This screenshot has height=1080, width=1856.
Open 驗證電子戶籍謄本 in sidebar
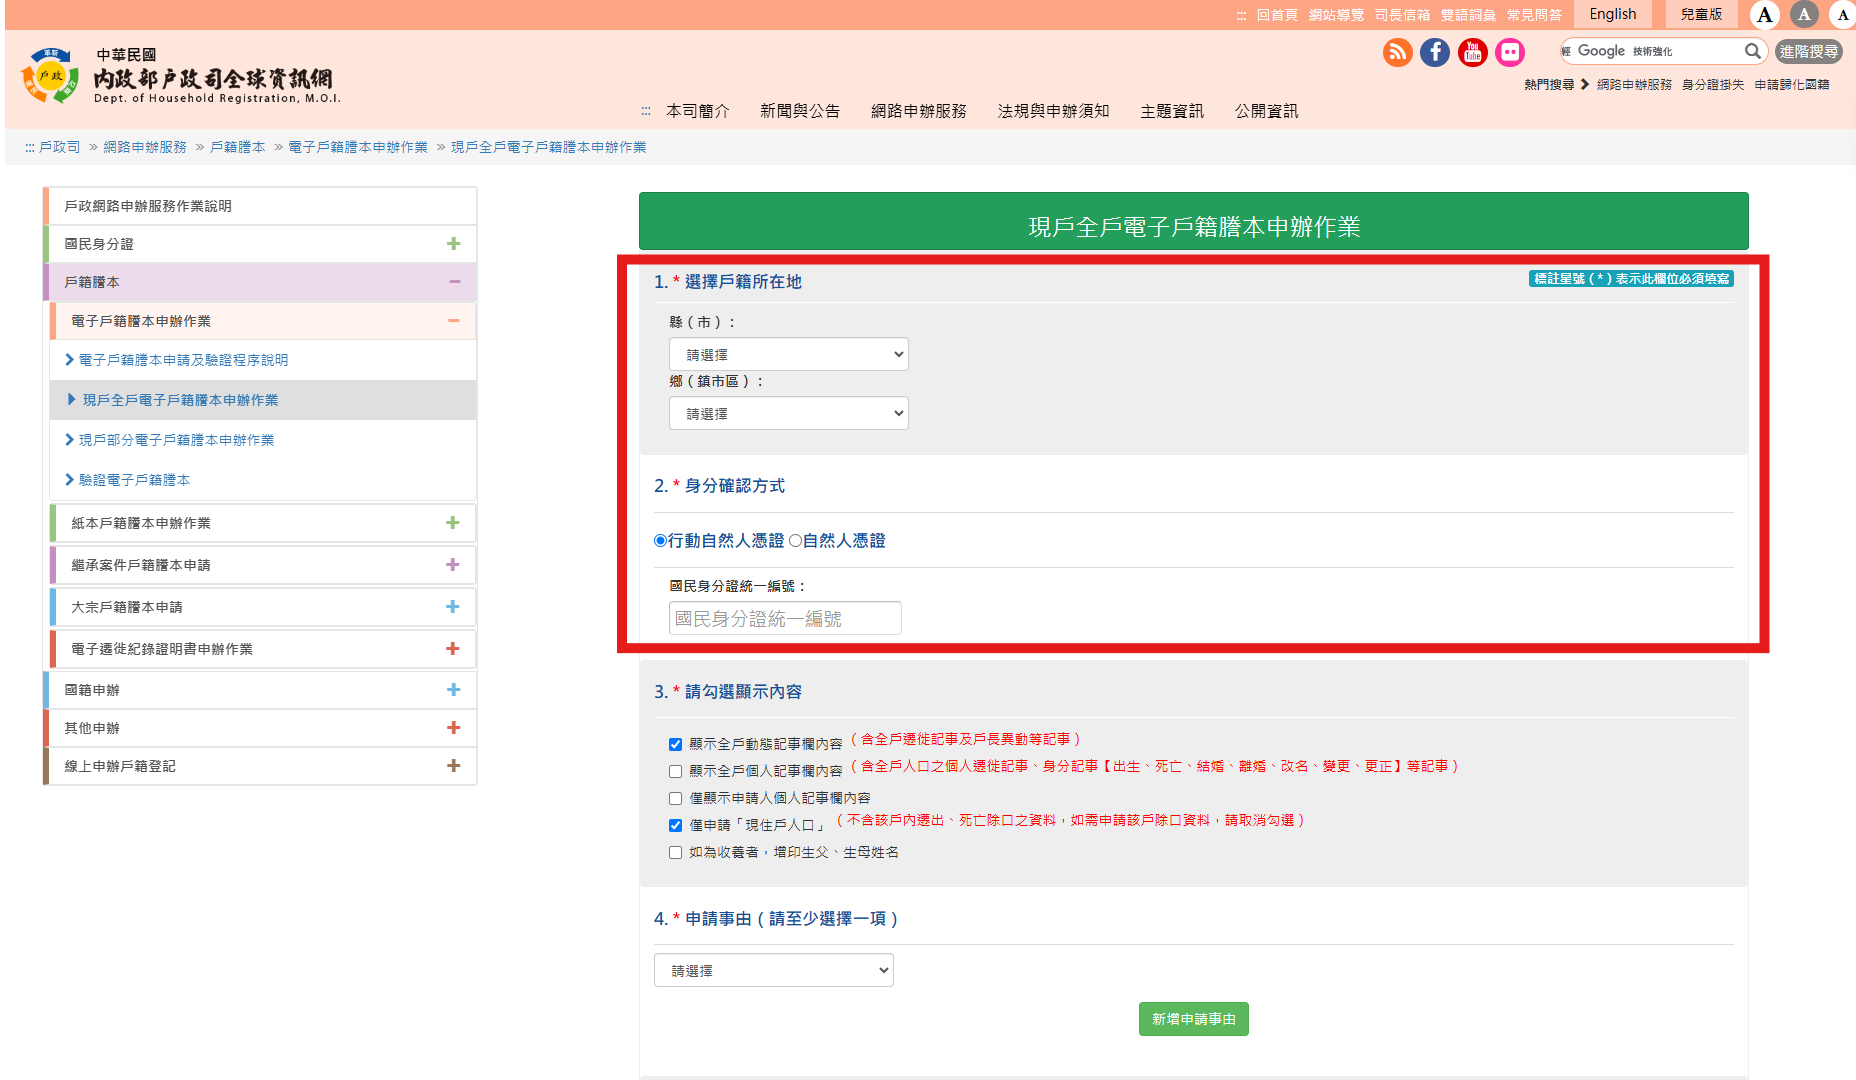(134, 480)
